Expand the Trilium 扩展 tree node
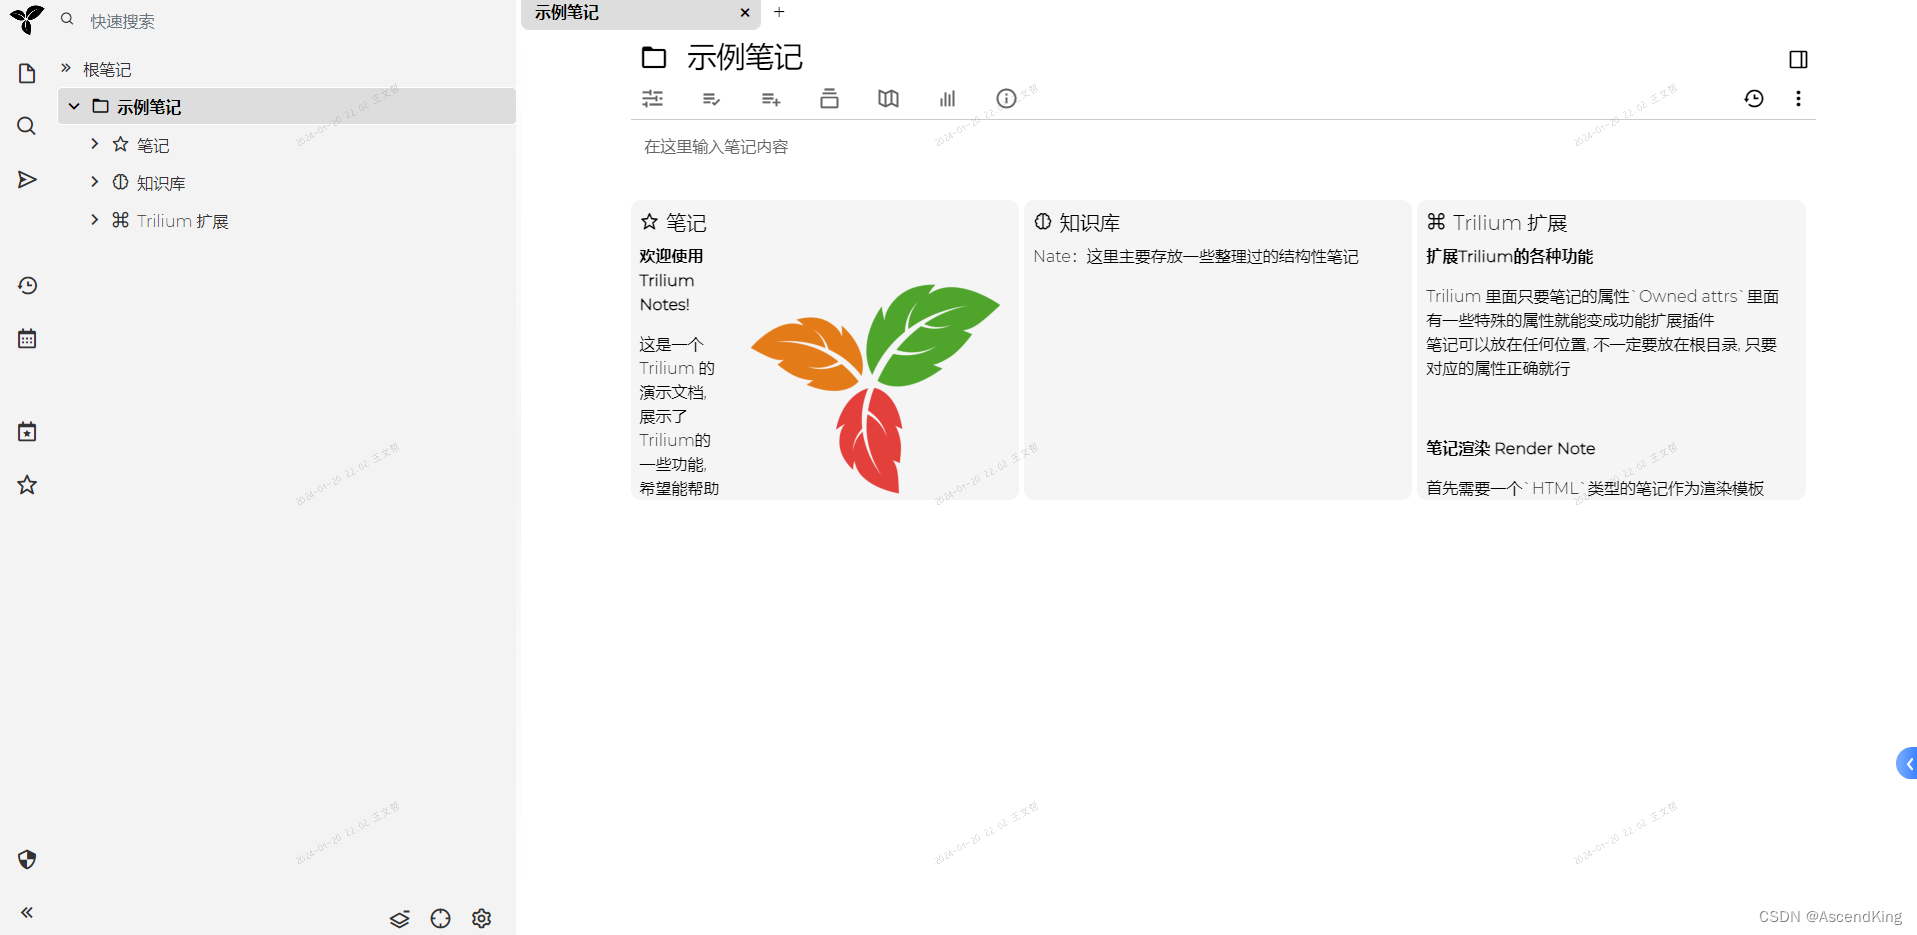1917x935 pixels. pyautogui.click(x=94, y=220)
